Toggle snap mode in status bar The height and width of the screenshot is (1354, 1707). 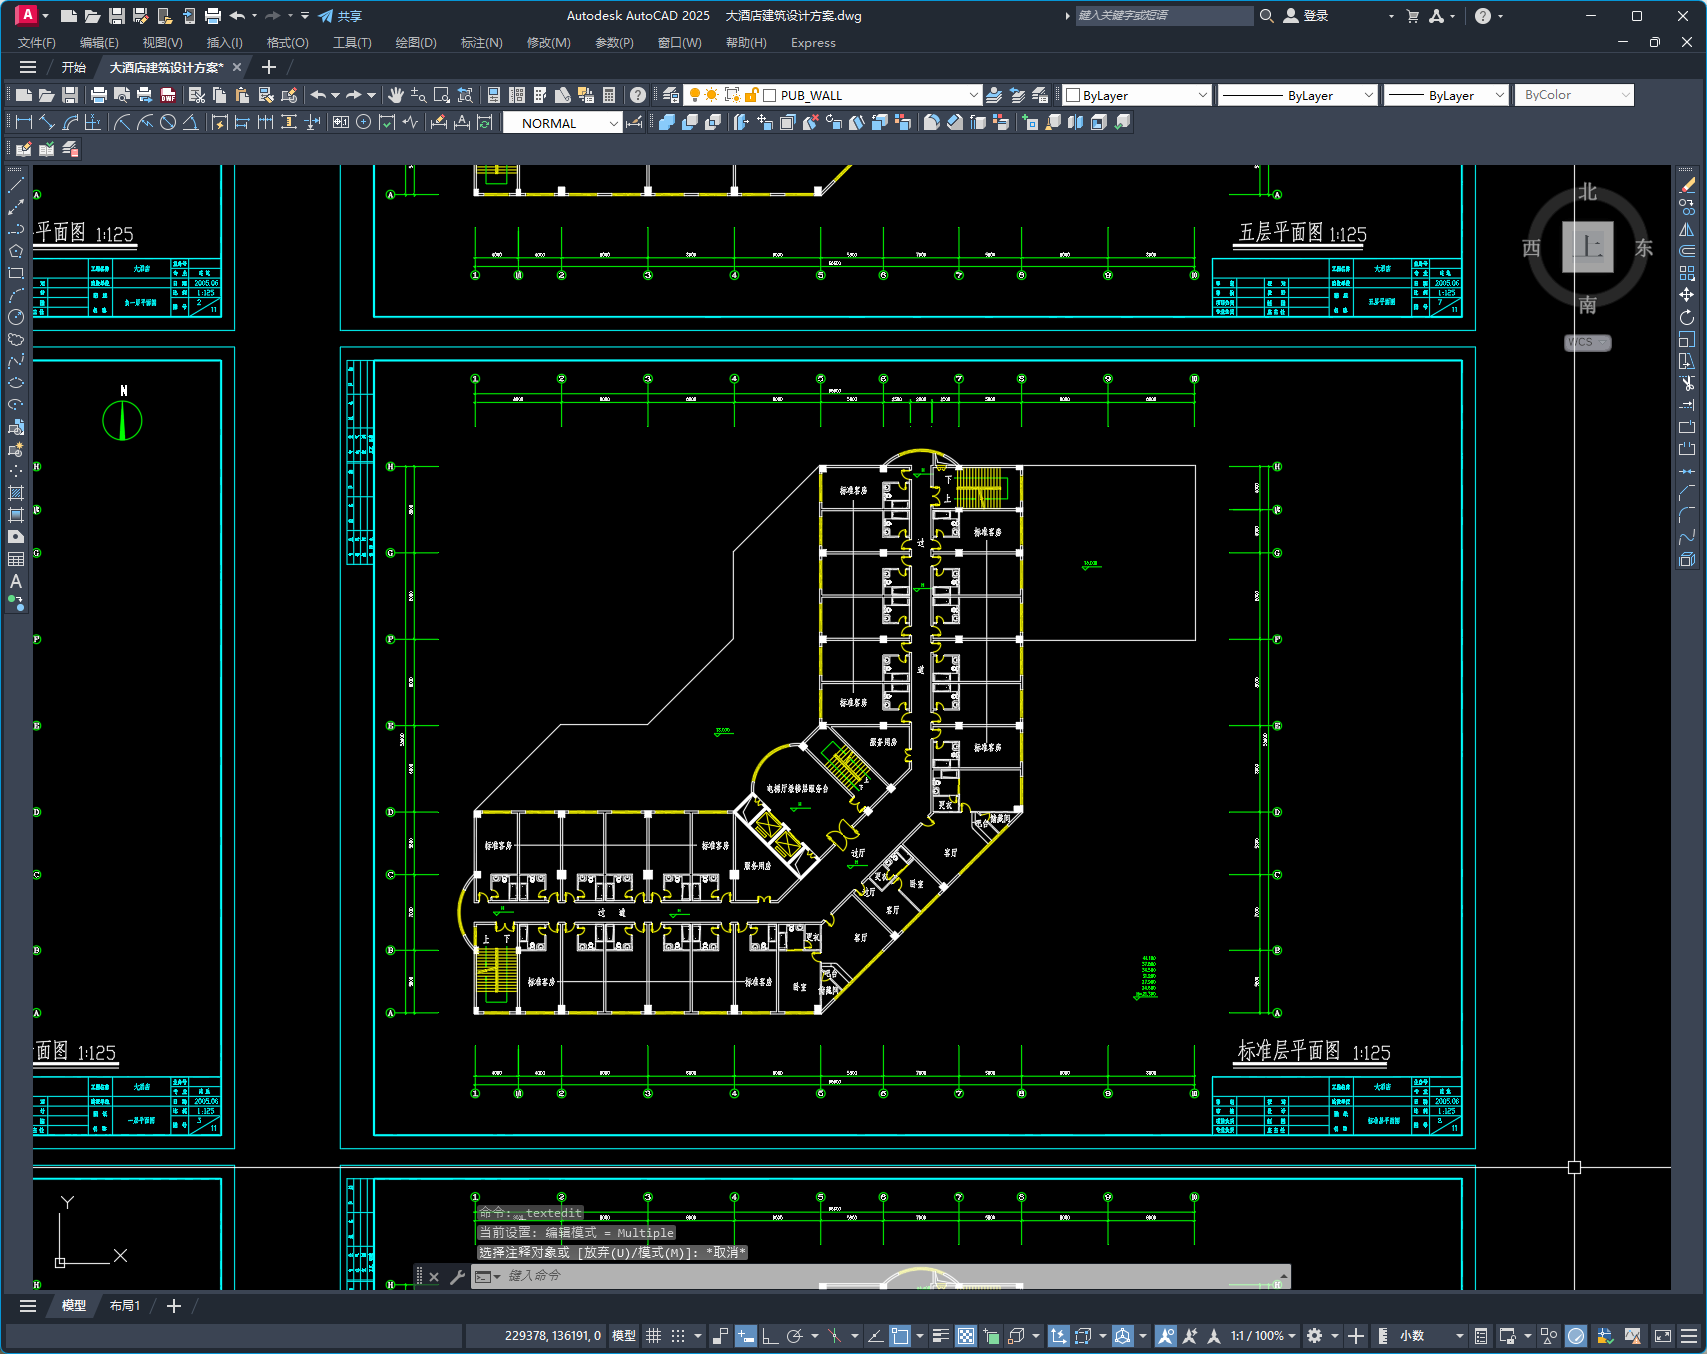(x=678, y=1336)
